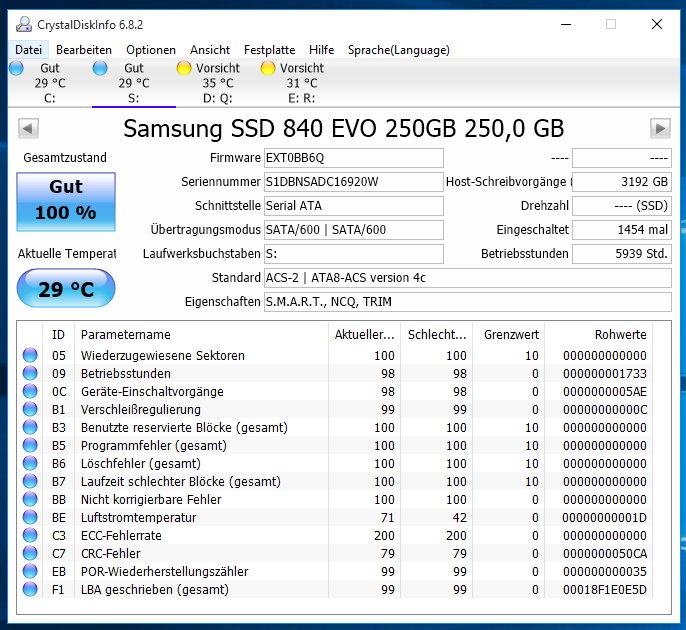Image resolution: width=686 pixels, height=630 pixels.
Task: Click status orb of row 09 Betriebsstunden
Action: (x=30, y=373)
